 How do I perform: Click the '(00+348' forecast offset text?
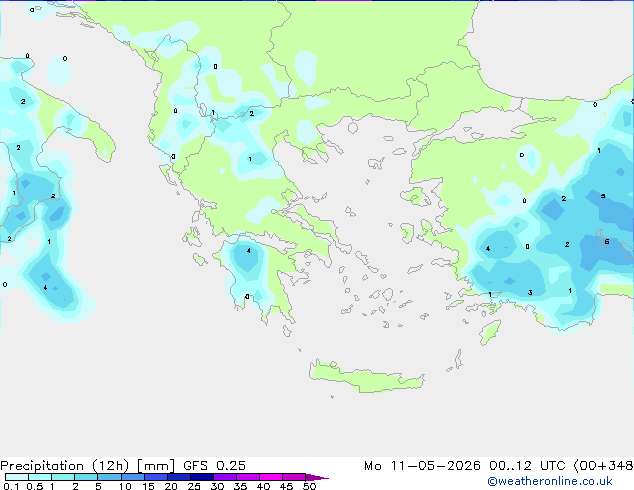pos(603,466)
